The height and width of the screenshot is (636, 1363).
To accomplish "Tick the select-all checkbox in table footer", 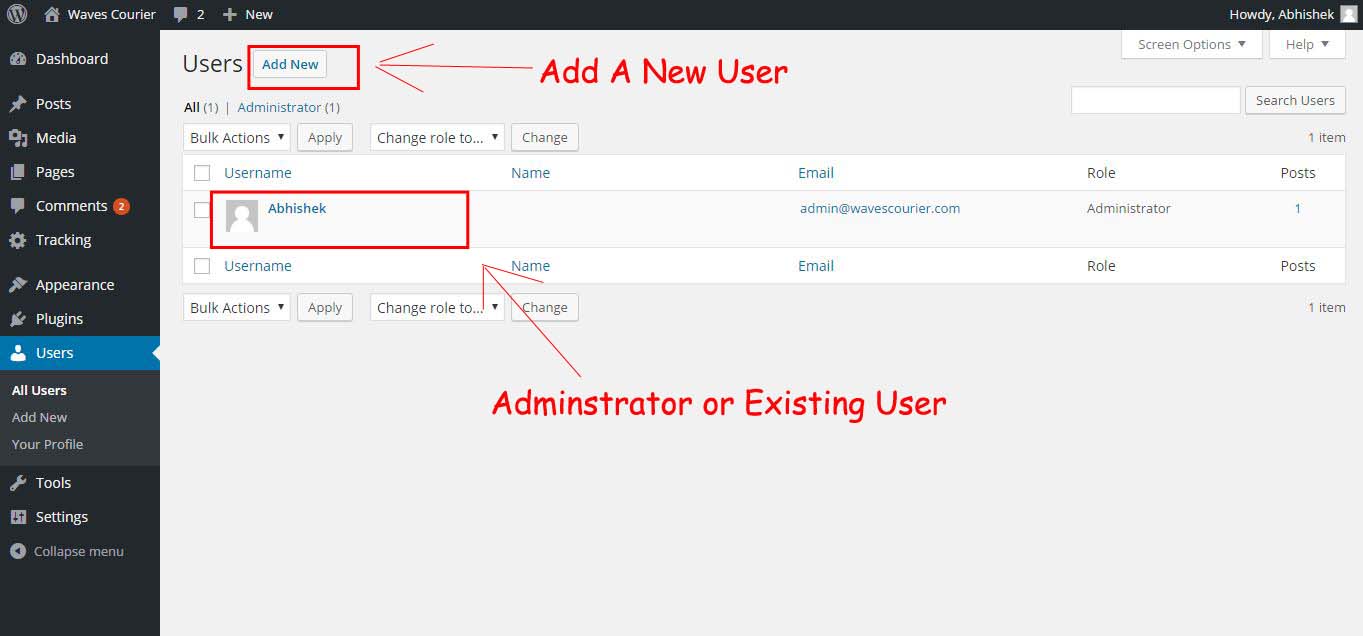I will (202, 266).
